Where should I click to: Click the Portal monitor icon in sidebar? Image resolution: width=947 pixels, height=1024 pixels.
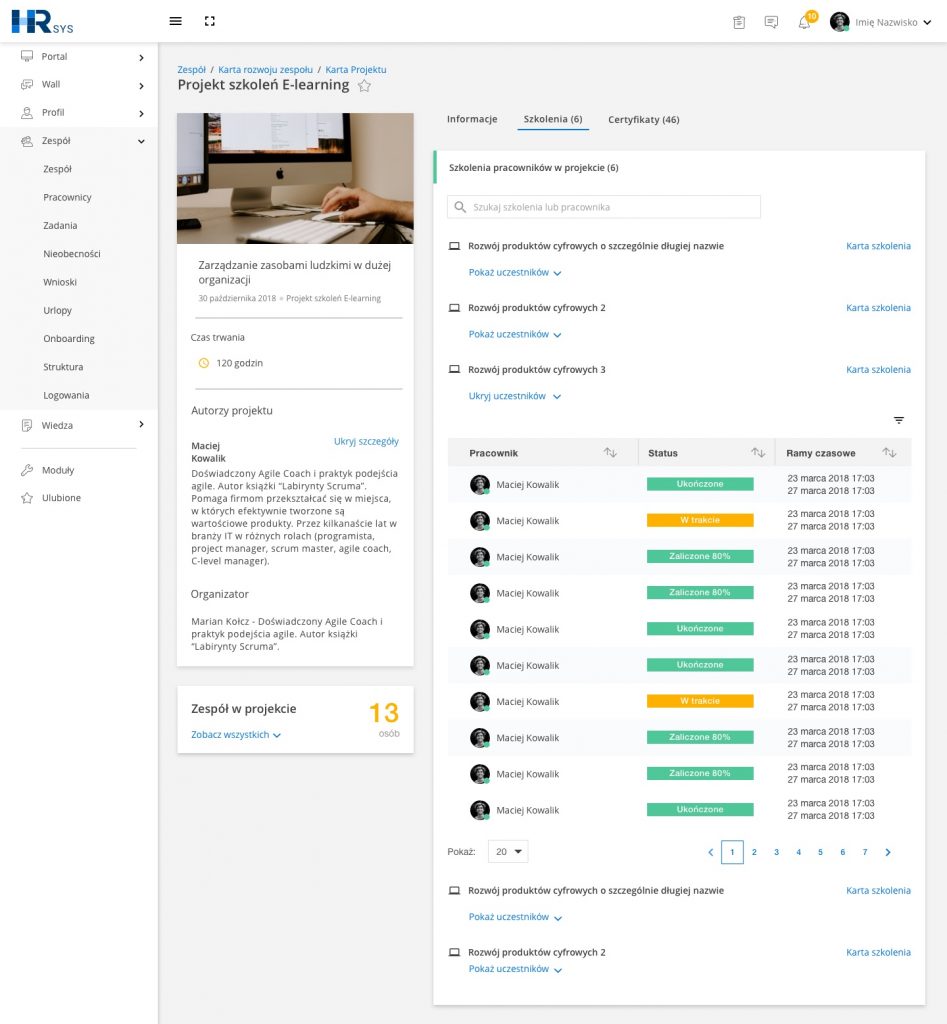[x=27, y=56]
